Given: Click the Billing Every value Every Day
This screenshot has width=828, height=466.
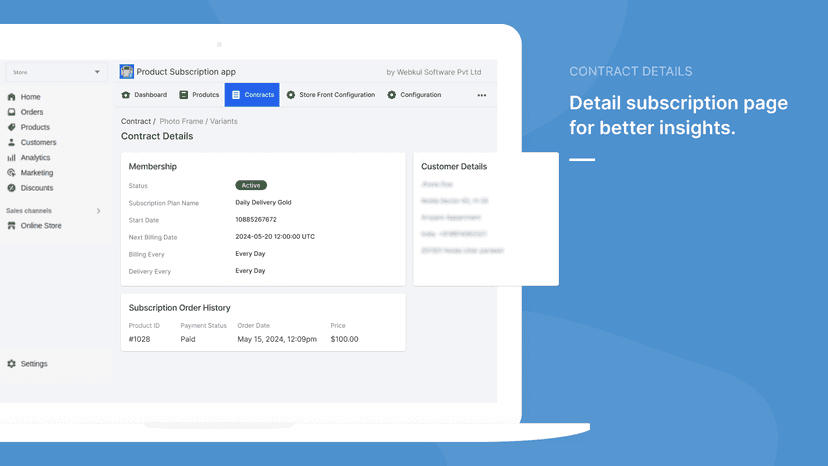Looking at the screenshot, I should [250, 254].
